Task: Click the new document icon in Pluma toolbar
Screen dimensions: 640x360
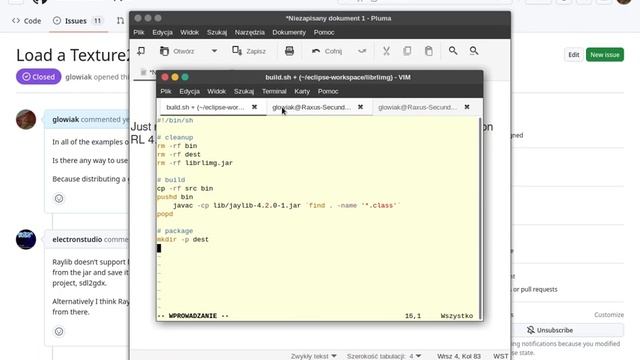Action: coord(141,51)
